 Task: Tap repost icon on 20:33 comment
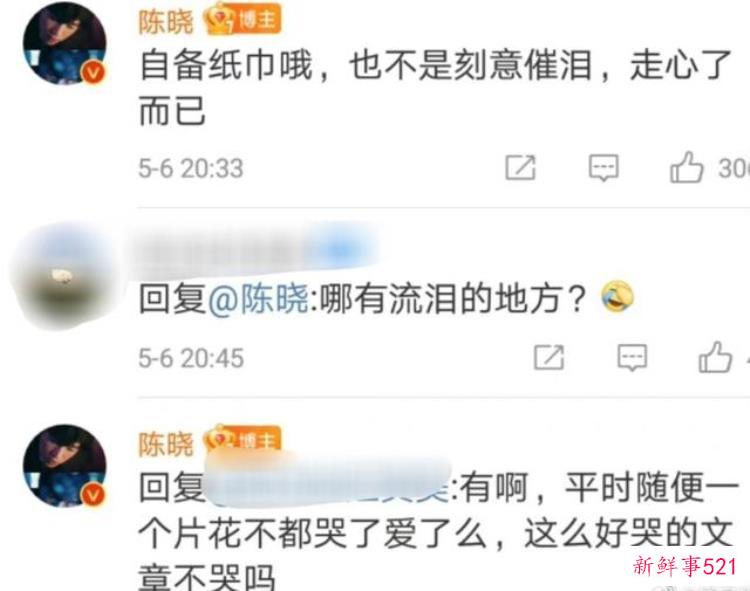(520, 168)
